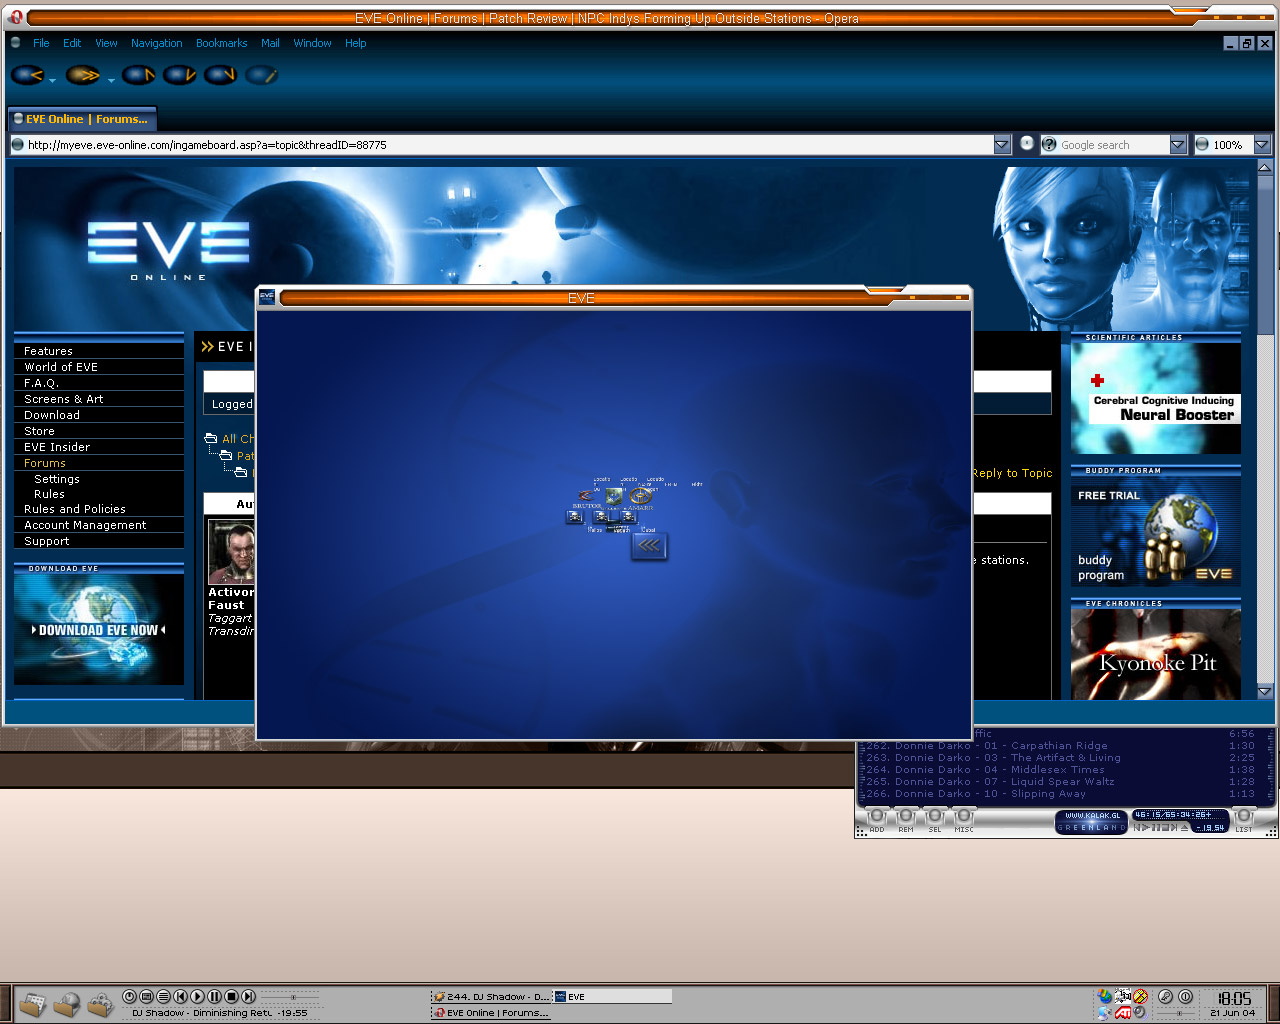The width and height of the screenshot is (1280, 1024).
Task: Switch to the DJ Shadow taskbar button
Action: click(491, 996)
